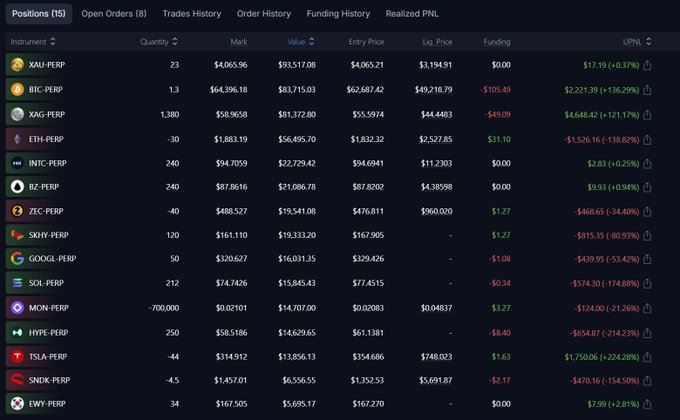
Task: Click the GOOGL-PERP Google icon
Action: [17, 258]
